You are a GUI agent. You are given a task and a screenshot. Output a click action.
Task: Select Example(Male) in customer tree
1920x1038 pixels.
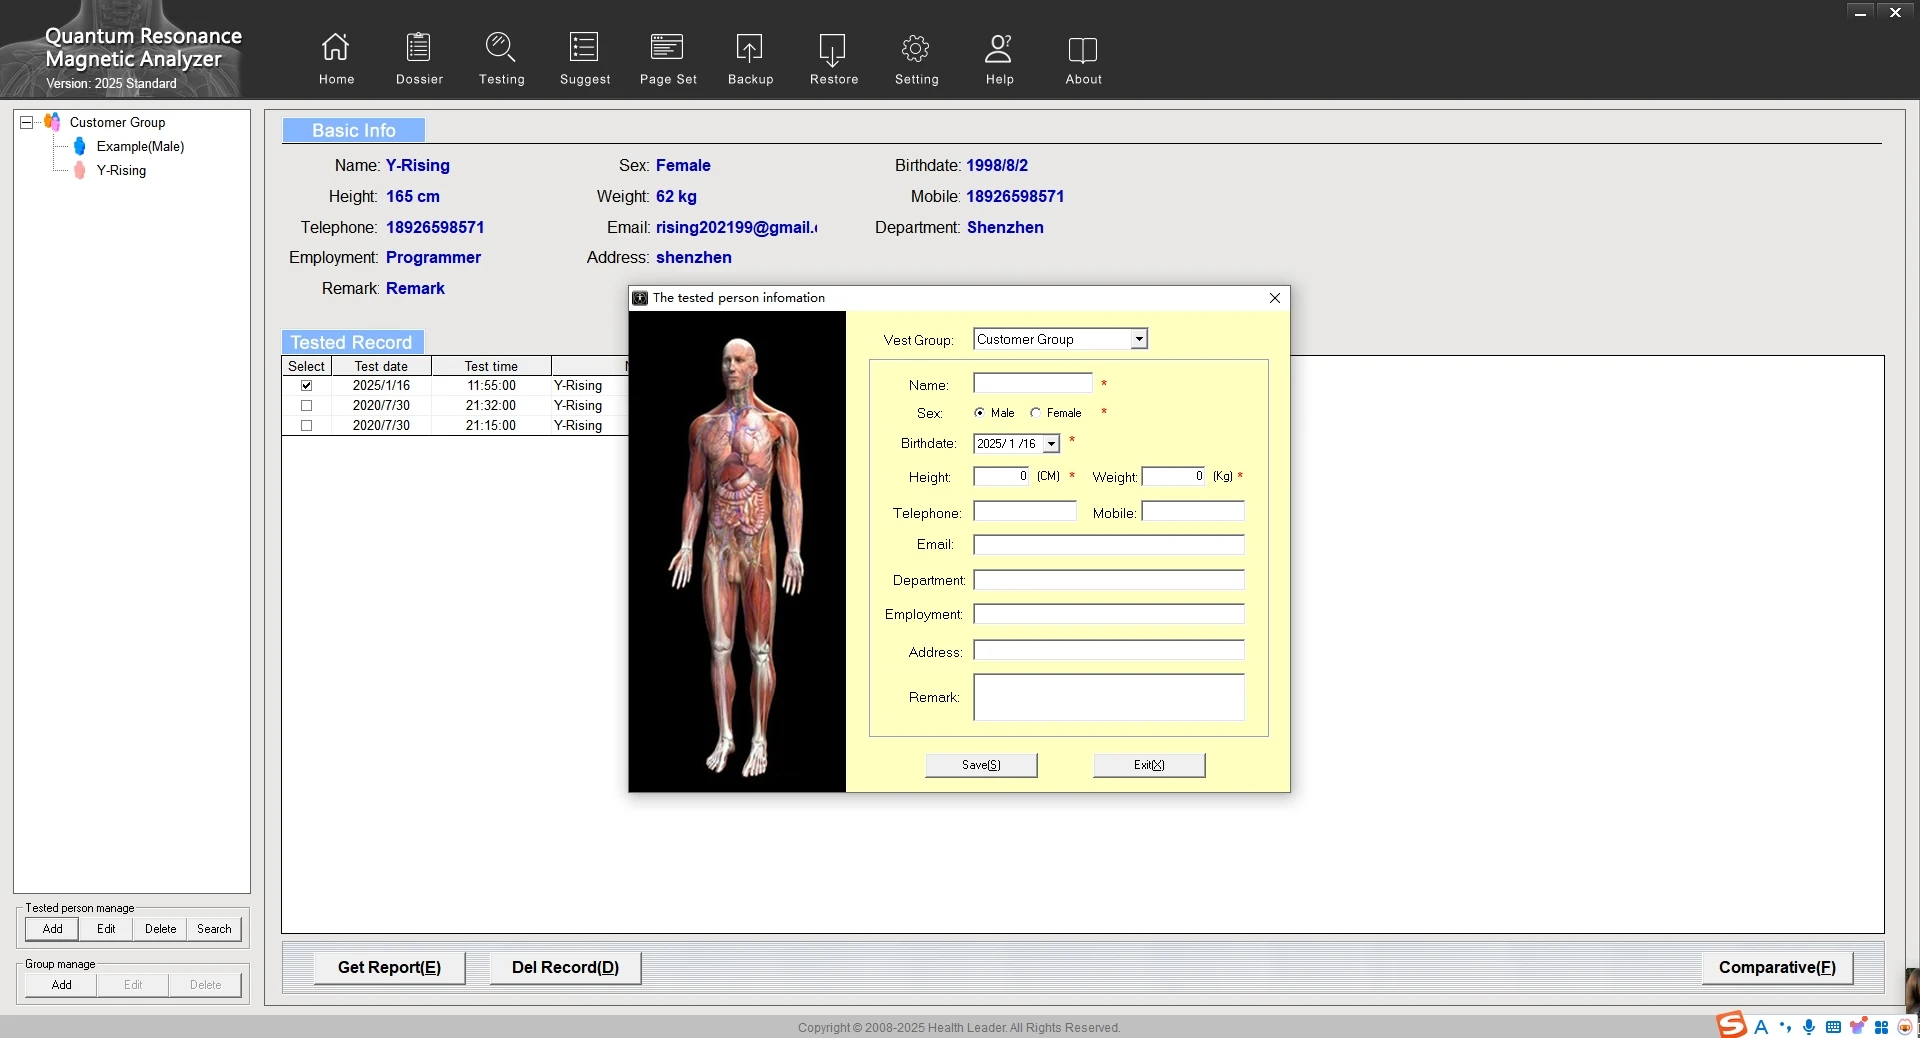tap(140, 147)
